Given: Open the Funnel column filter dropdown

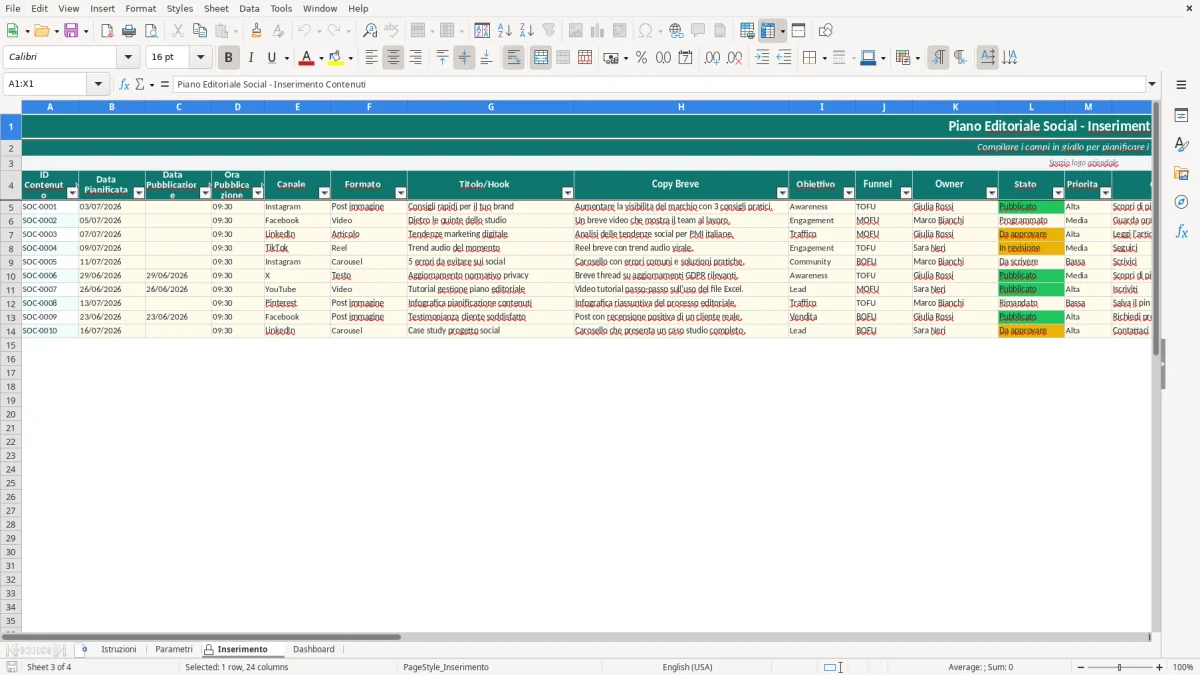Looking at the screenshot, I should (x=906, y=193).
